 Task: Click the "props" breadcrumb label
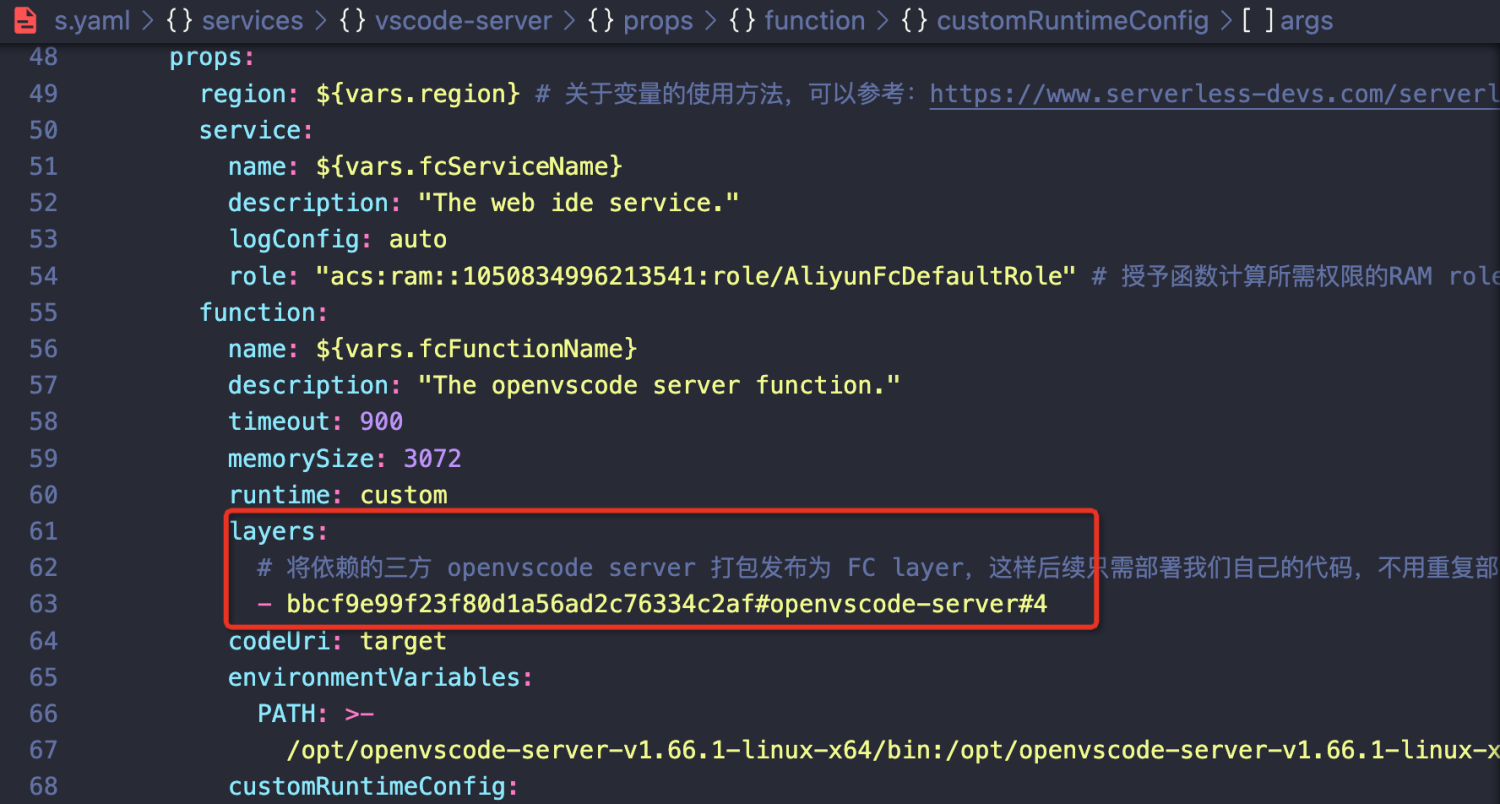tap(658, 21)
